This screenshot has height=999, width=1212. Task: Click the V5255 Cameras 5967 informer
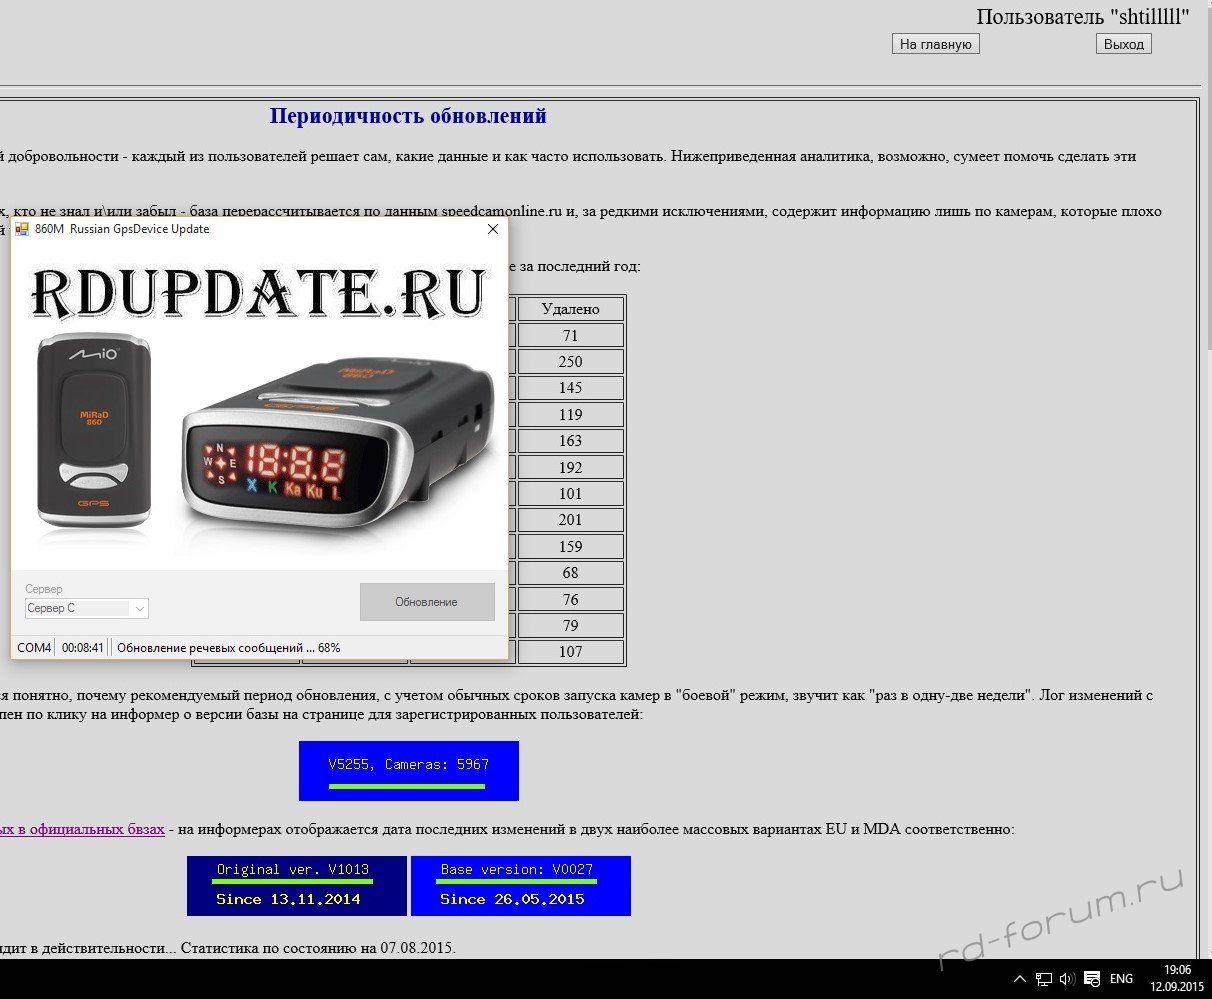pos(409,771)
